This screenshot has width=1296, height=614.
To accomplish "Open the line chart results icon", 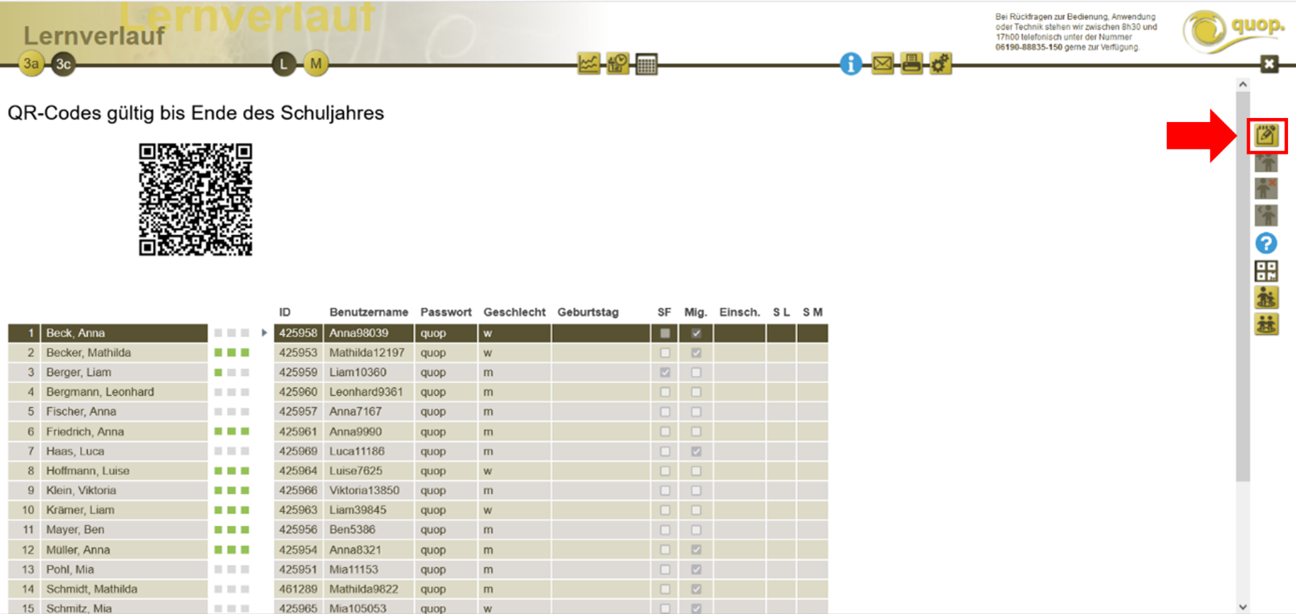I will click(589, 64).
